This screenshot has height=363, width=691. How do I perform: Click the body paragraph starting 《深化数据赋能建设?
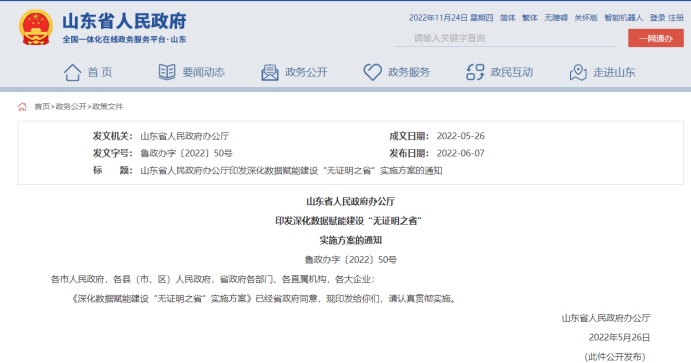264,299
